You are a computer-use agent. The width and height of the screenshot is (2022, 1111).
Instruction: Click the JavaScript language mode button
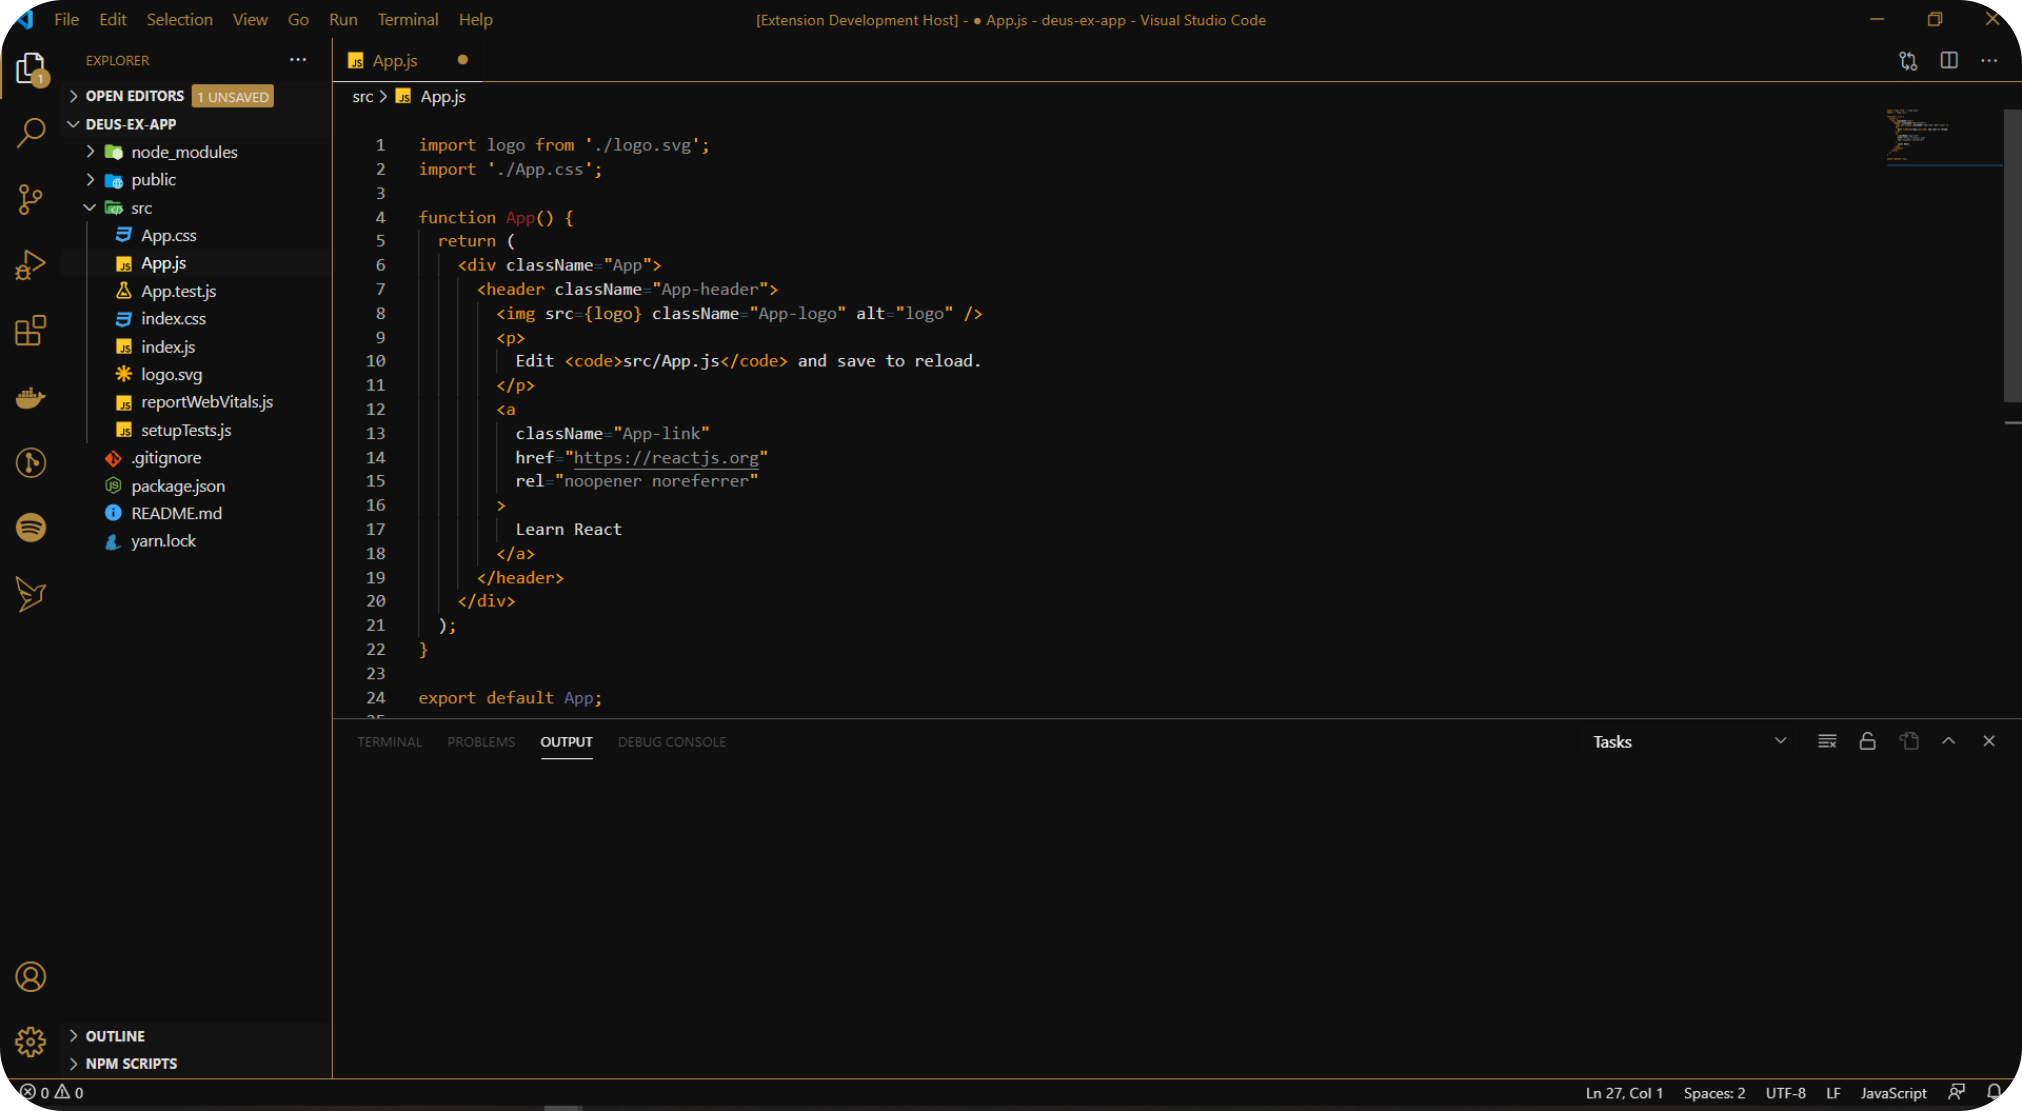click(1893, 1092)
